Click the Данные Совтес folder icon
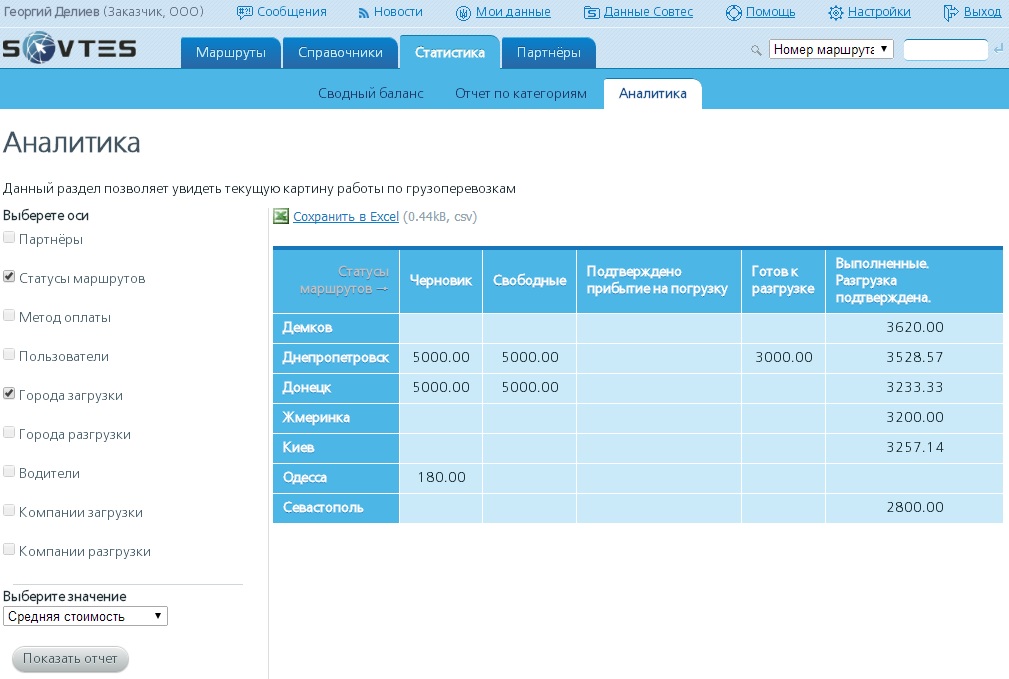Screen dimensions: 1009x679 (x=591, y=13)
